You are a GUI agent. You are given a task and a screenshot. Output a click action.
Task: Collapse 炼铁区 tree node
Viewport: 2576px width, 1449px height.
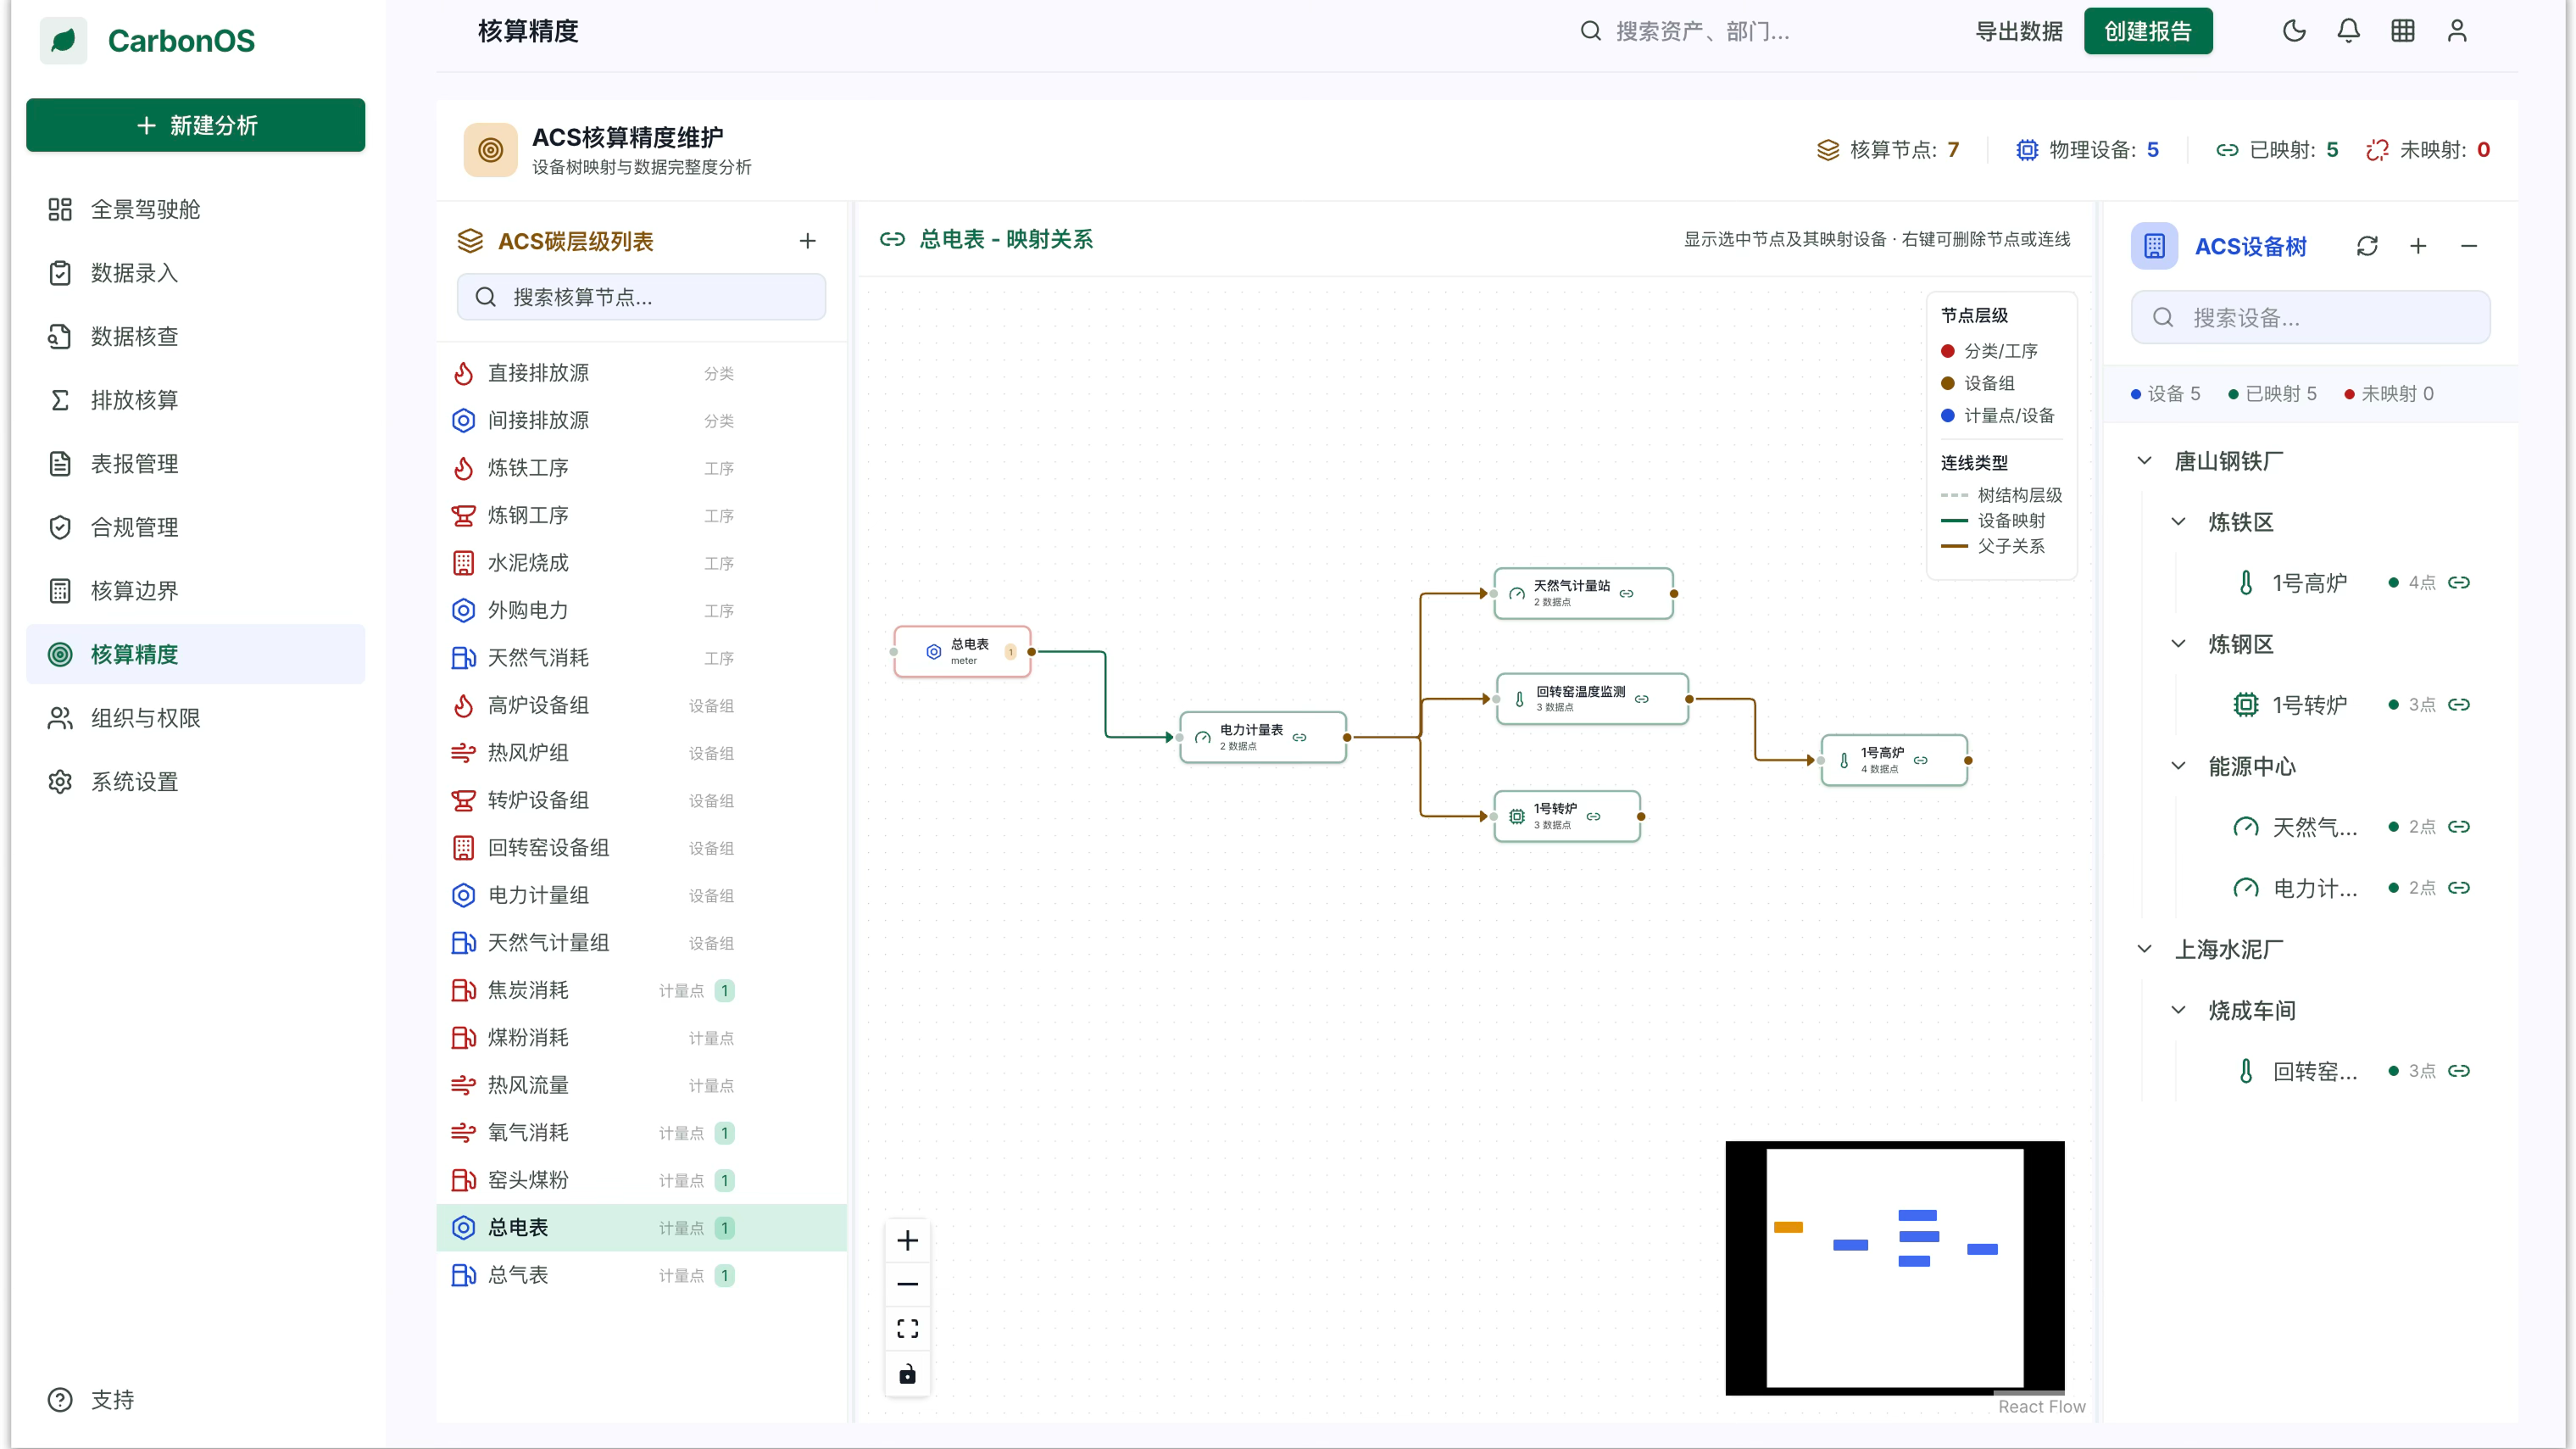2178,522
